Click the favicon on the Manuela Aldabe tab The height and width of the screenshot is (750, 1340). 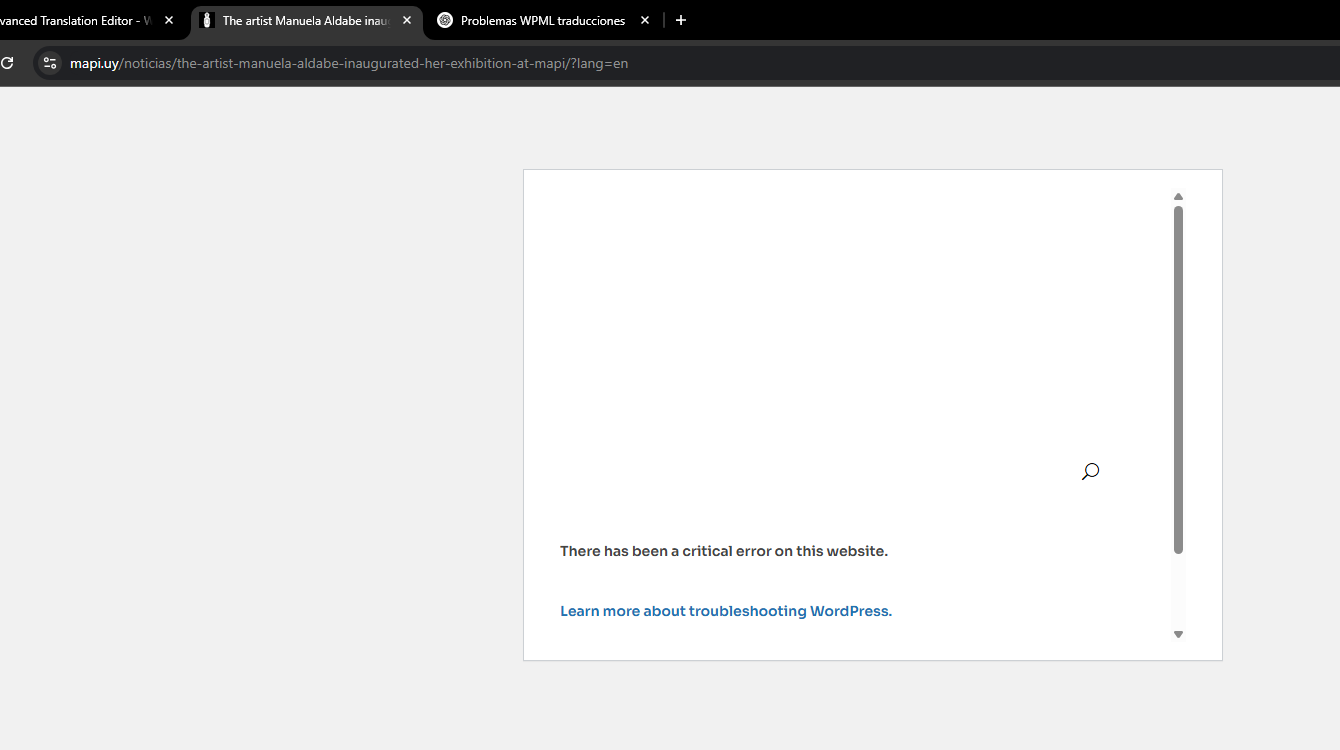click(x=207, y=20)
